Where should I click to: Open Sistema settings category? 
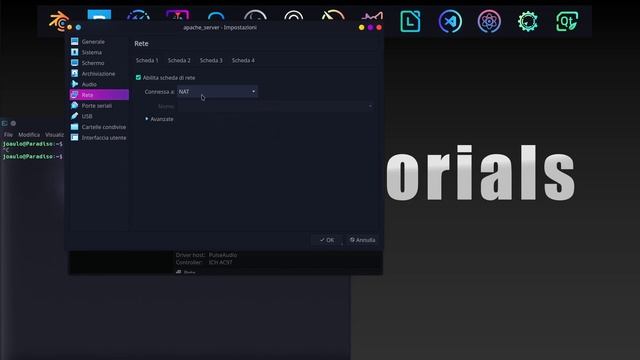(x=99, y=52)
